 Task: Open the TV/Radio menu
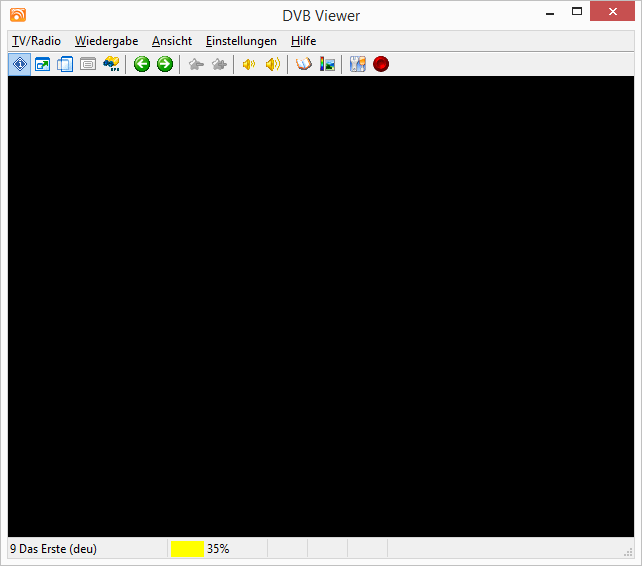pyautogui.click(x=36, y=41)
